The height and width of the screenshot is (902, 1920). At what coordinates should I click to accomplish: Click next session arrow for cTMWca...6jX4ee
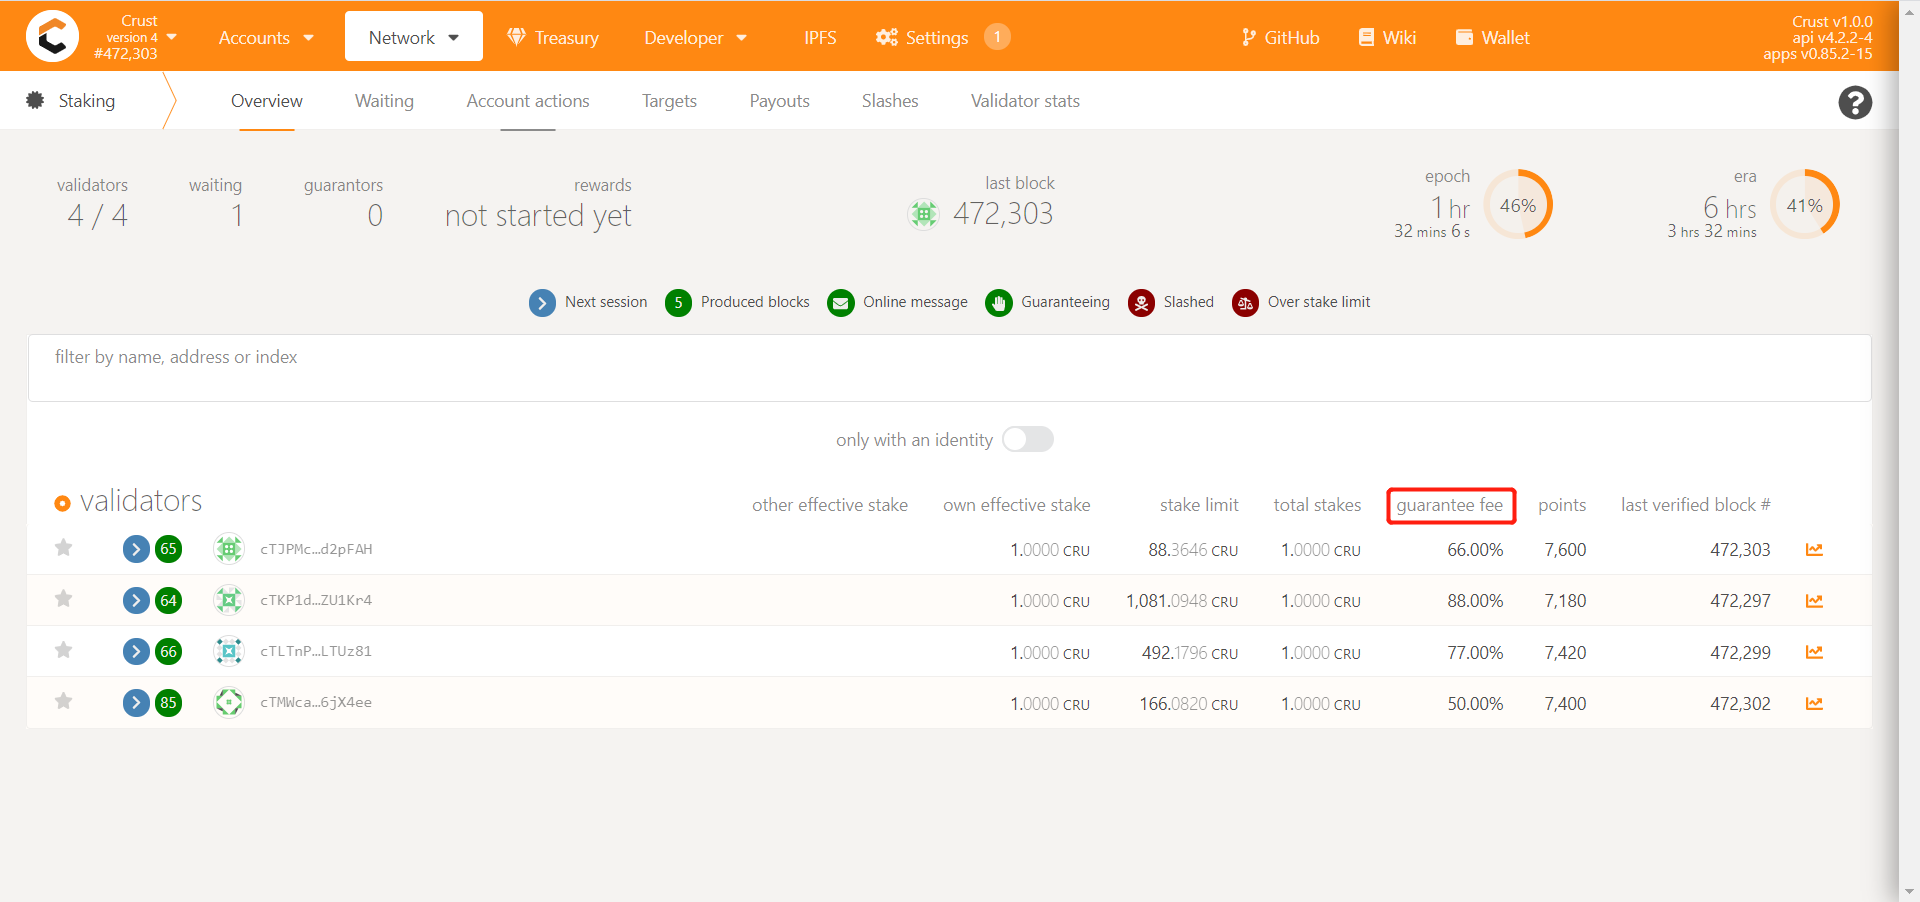pos(136,703)
